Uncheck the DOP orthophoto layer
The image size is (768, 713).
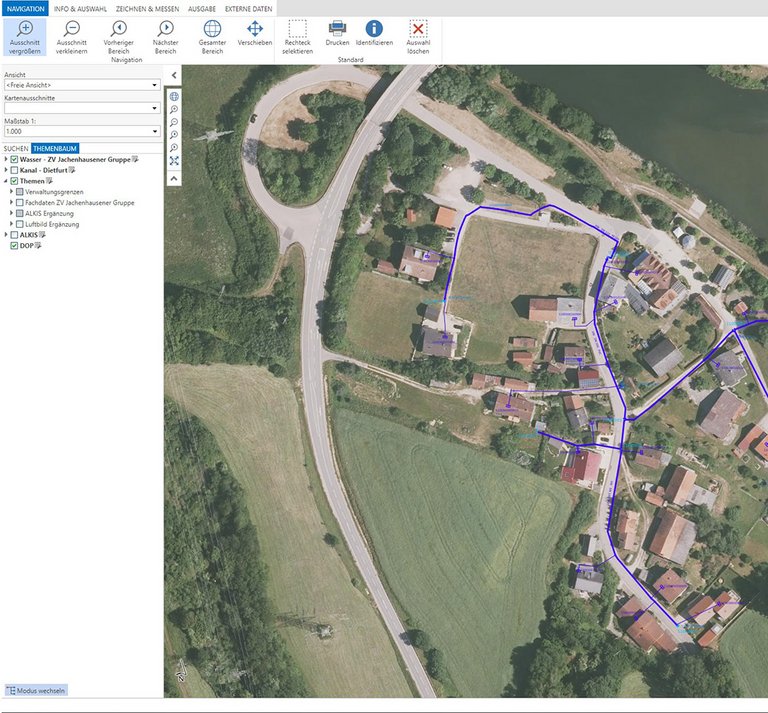click(x=14, y=246)
